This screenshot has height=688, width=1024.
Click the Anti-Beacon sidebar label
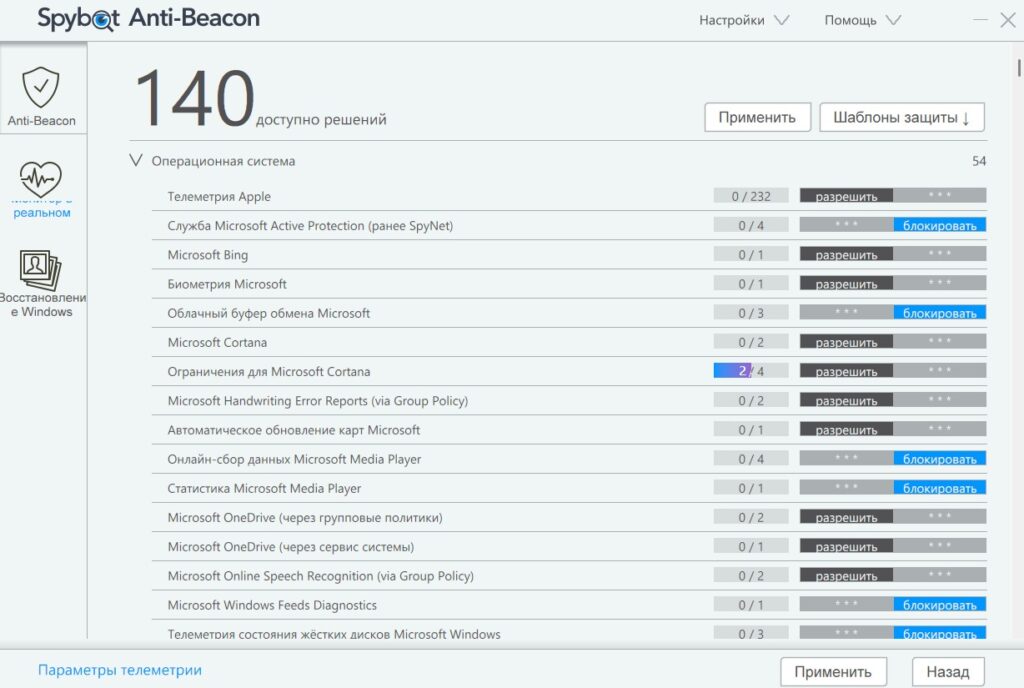point(41,121)
